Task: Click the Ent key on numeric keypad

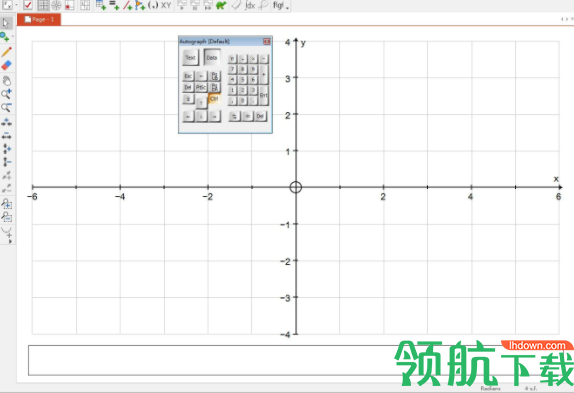Action: pos(264,95)
